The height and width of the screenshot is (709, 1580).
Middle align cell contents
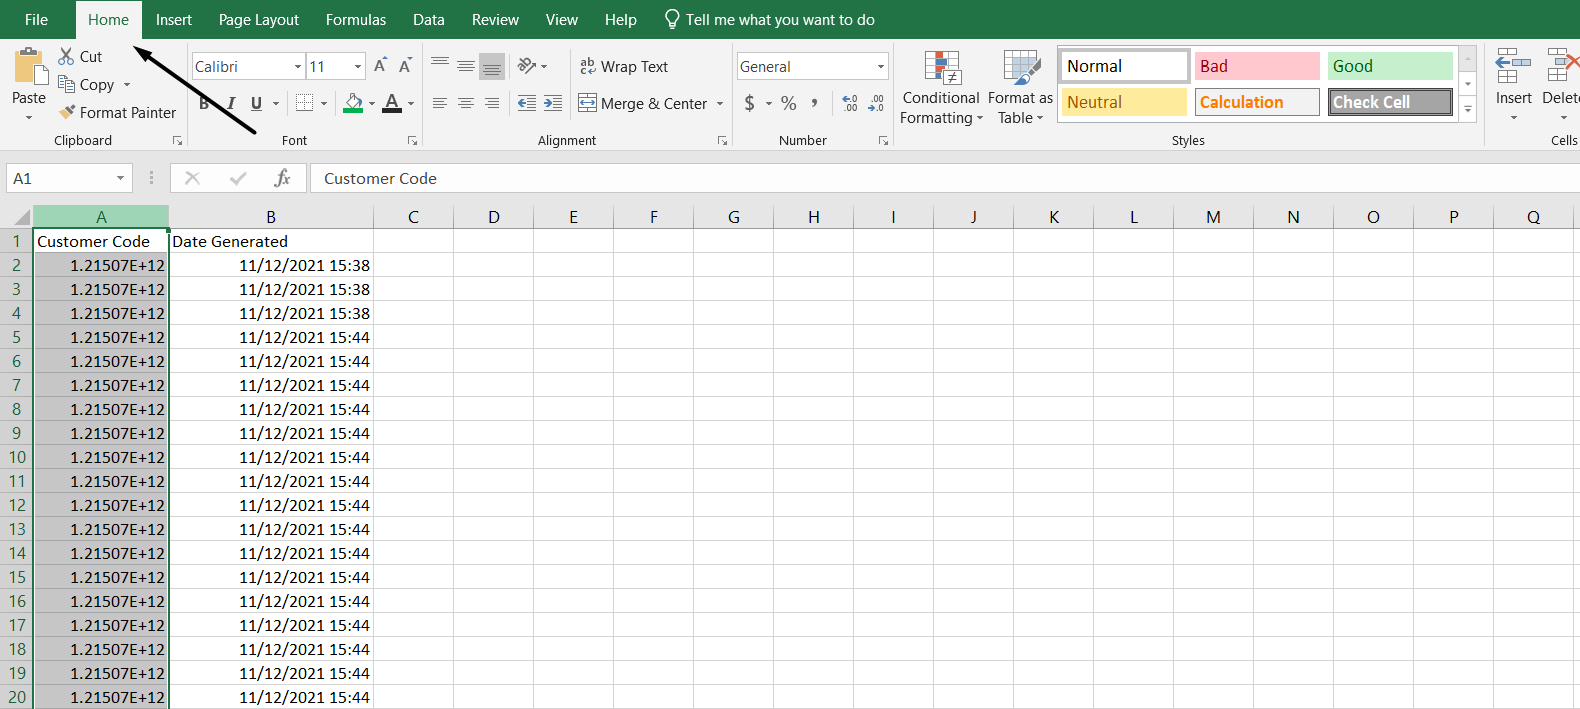pos(466,66)
